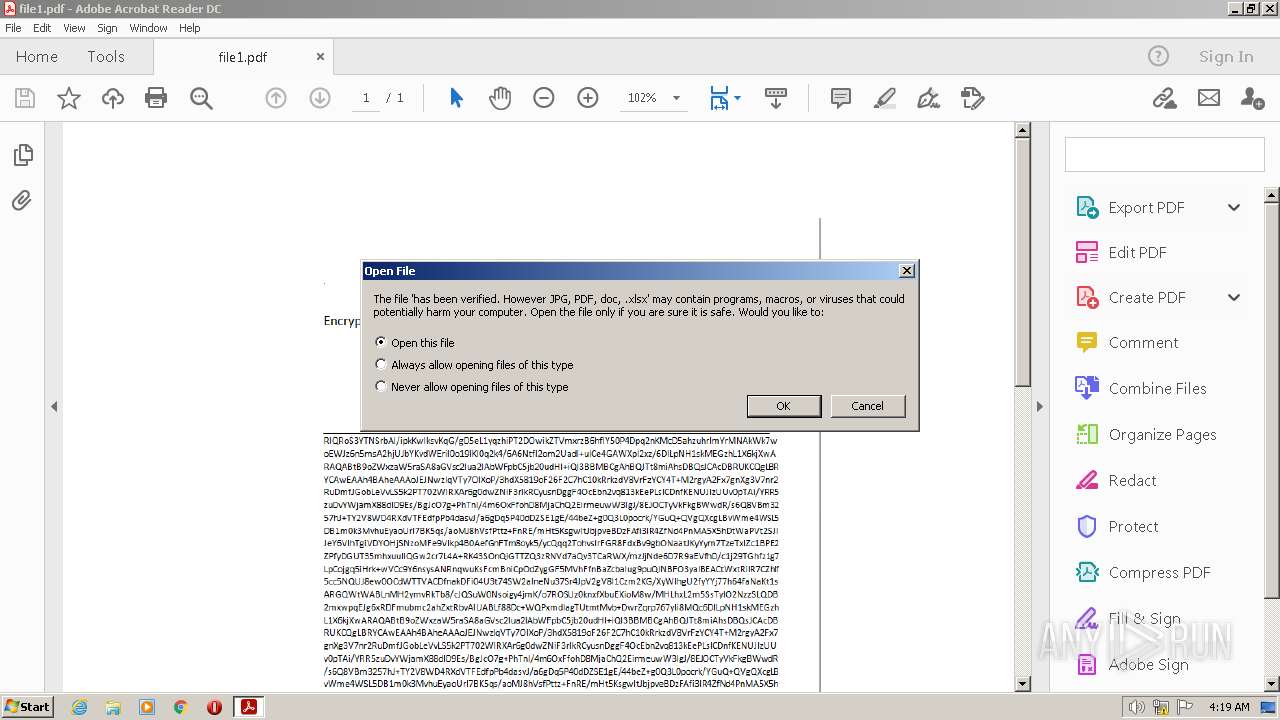Open page thumbnails panel icon
Screen dimensions: 1280x720
(22, 155)
